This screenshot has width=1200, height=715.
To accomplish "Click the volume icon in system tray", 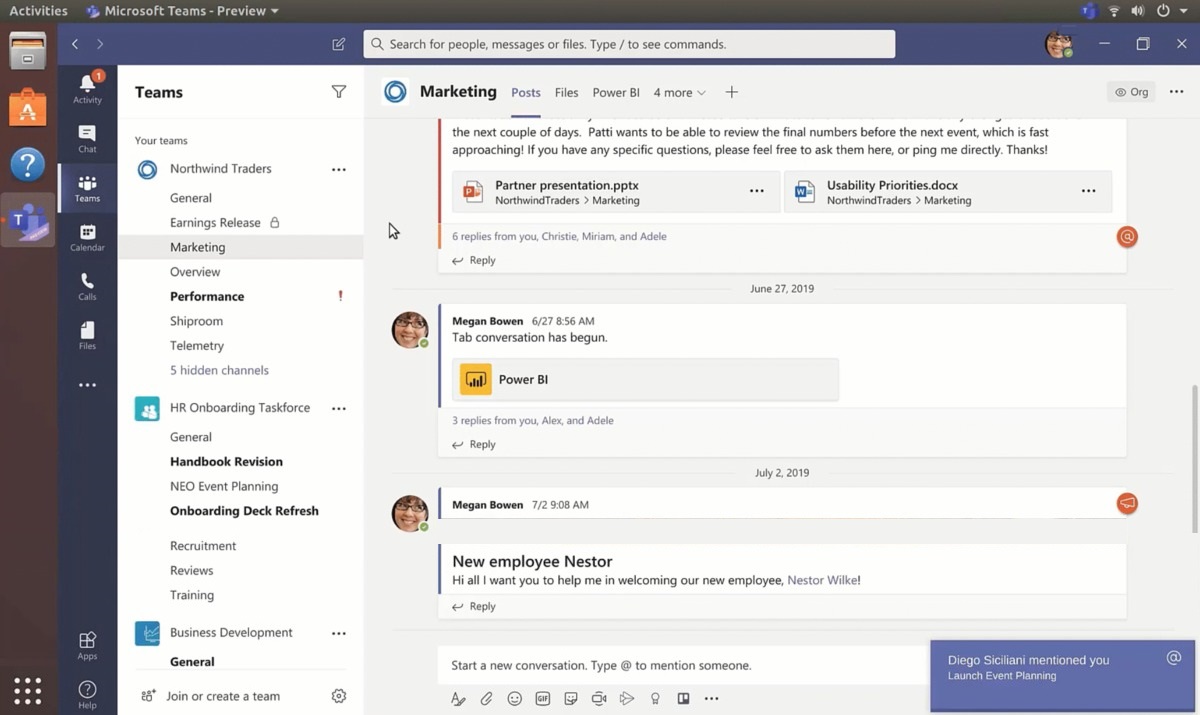I will pyautogui.click(x=1138, y=11).
